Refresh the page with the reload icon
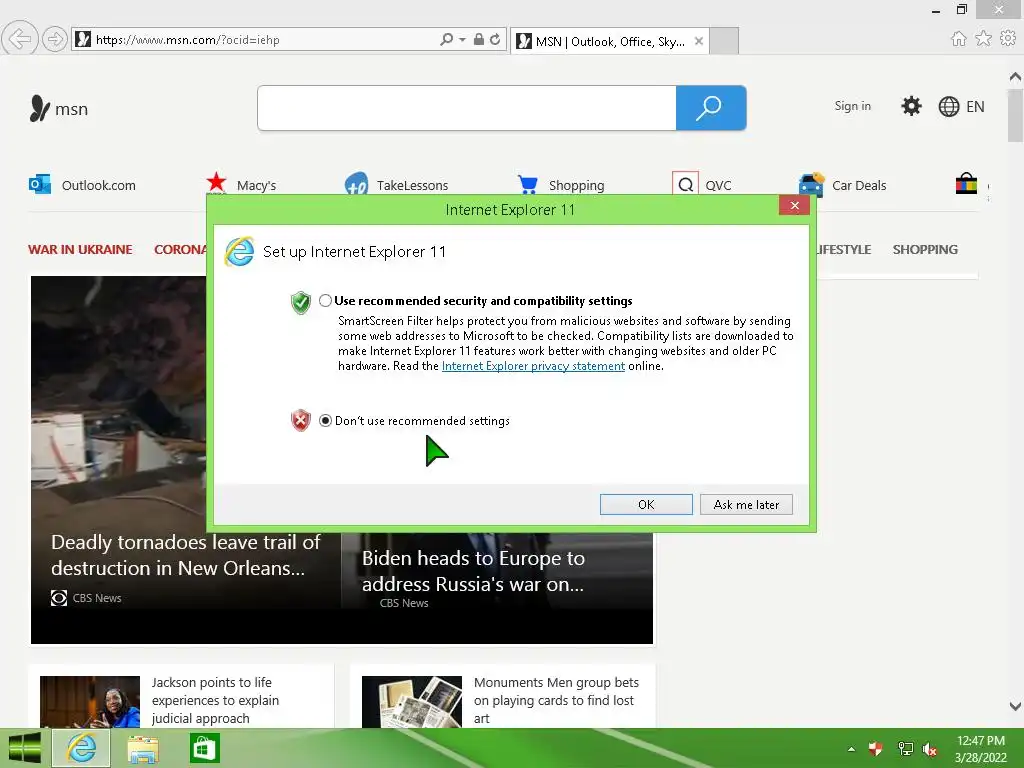 point(495,39)
